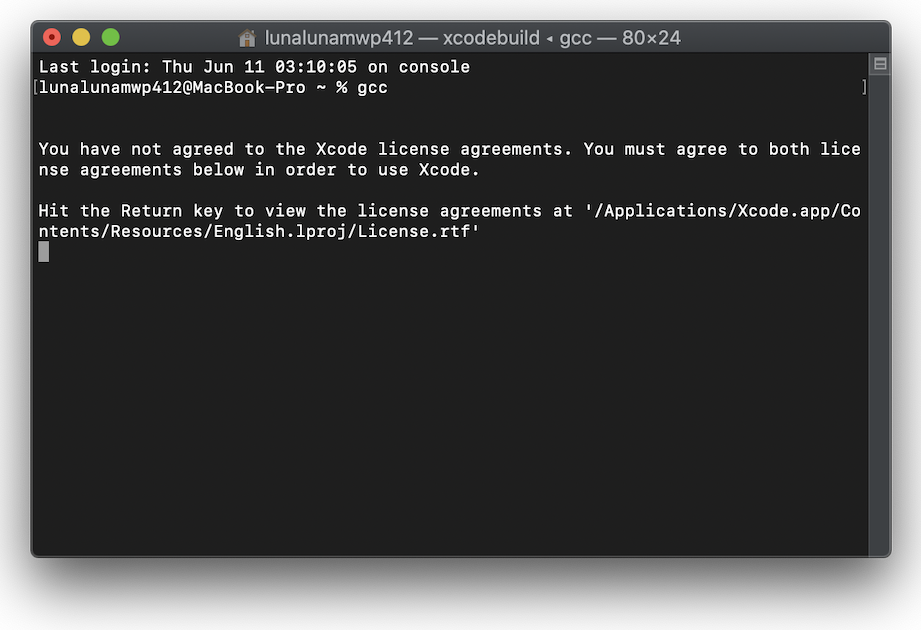The image size is (921, 630).
Task: Click the lunalunamwp412@MacBook-Pro prompt text
Action: (182, 88)
